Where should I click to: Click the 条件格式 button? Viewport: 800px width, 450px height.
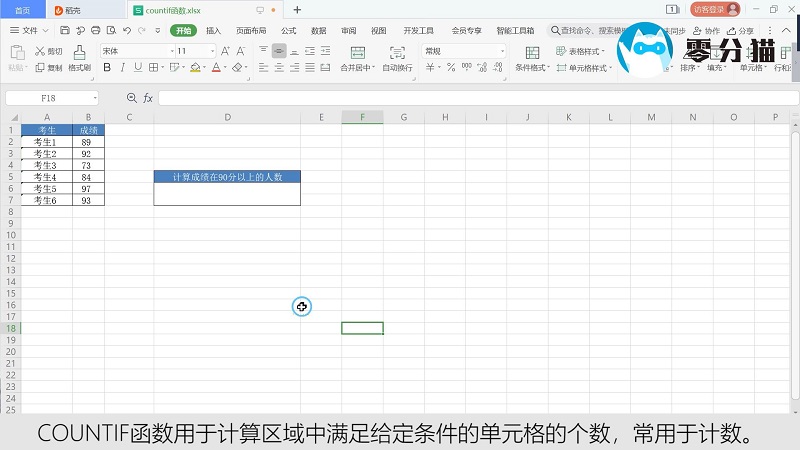click(532, 68)
